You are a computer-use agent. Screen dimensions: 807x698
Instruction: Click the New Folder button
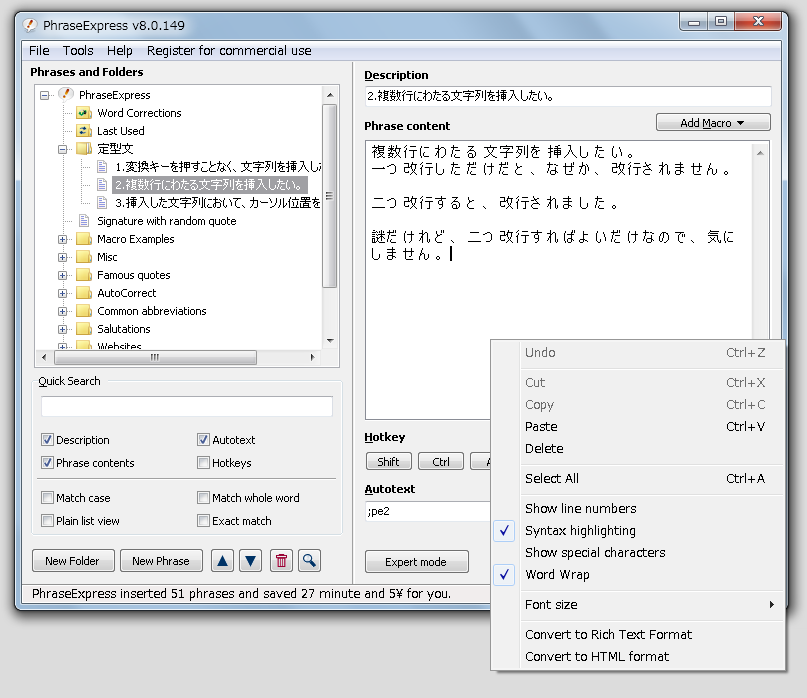(73, 561)
